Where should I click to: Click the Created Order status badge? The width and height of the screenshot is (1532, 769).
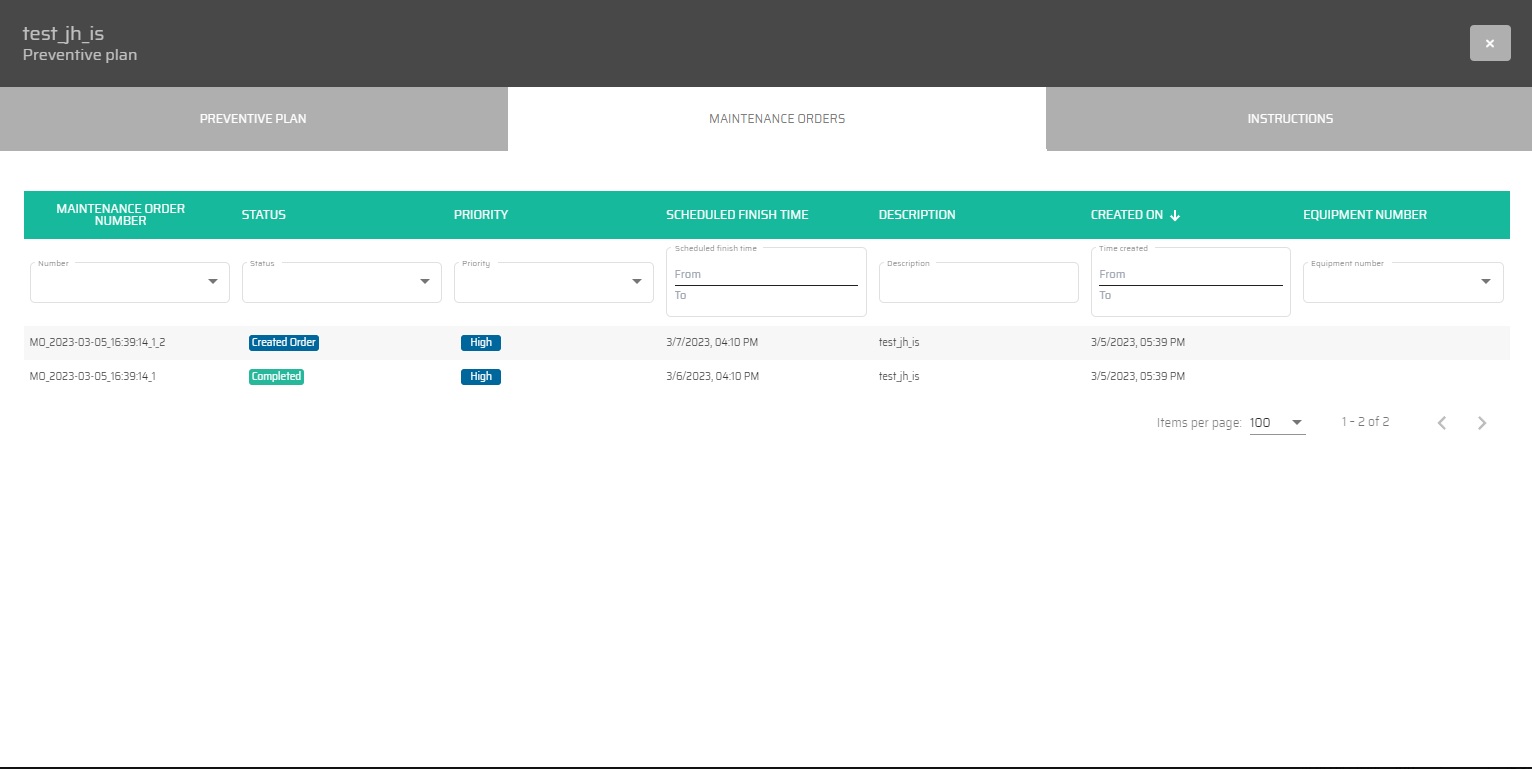[284, 342]
